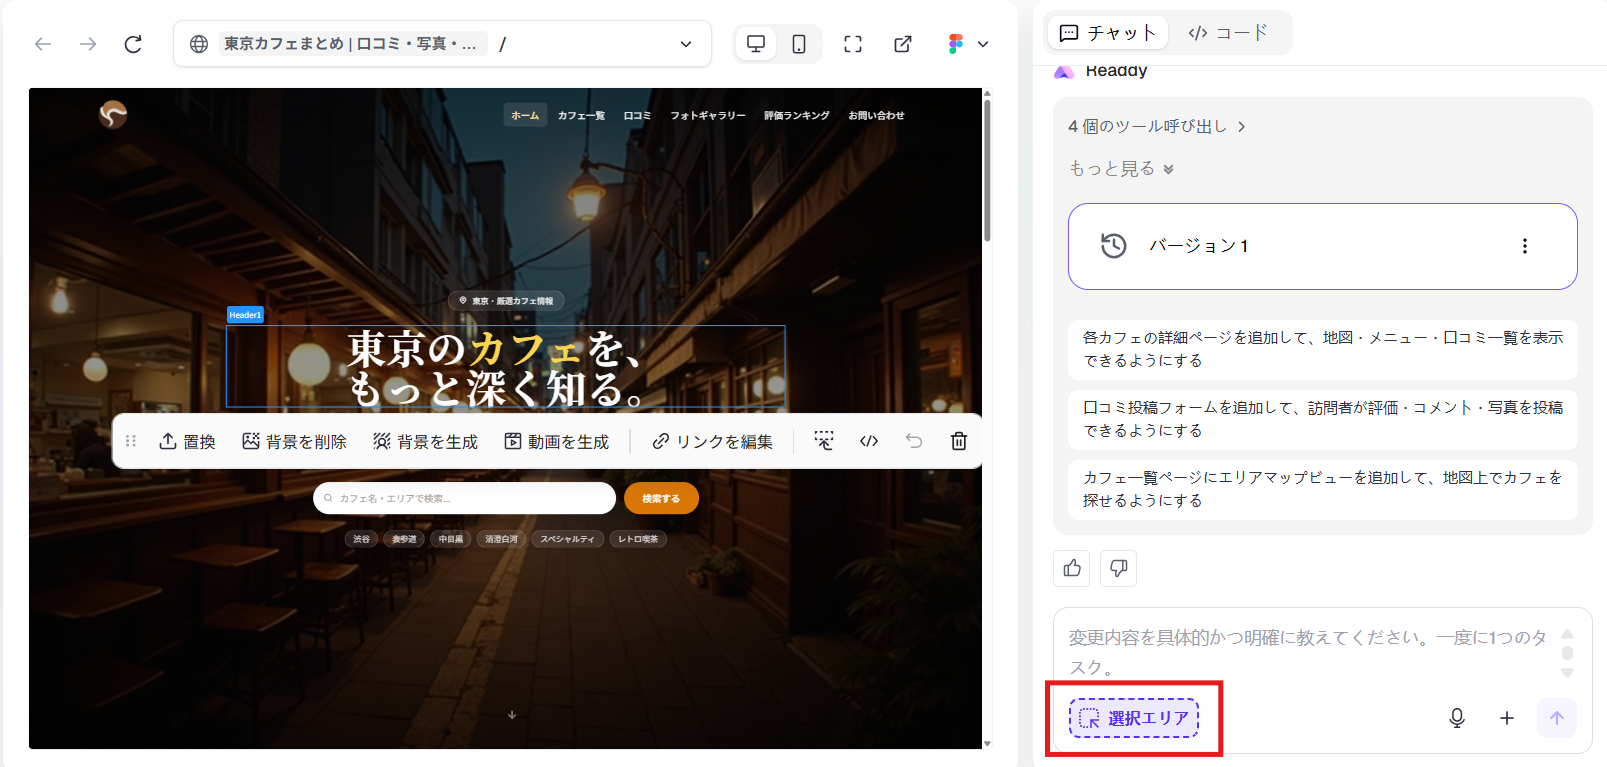Focus the カフェ名・エリアで検索 field
Image resolution: width=1607 pixels, height=767 pixels.
point(464,498)
